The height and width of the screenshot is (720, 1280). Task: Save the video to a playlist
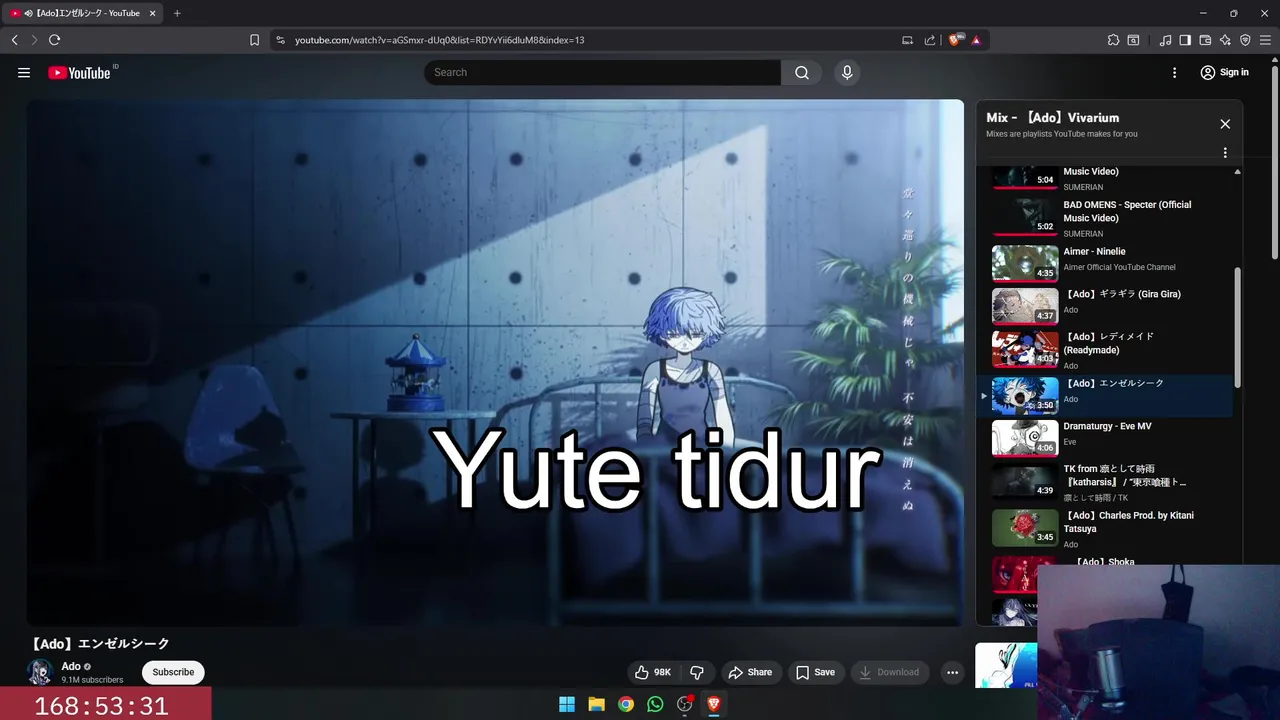[815, 672]
